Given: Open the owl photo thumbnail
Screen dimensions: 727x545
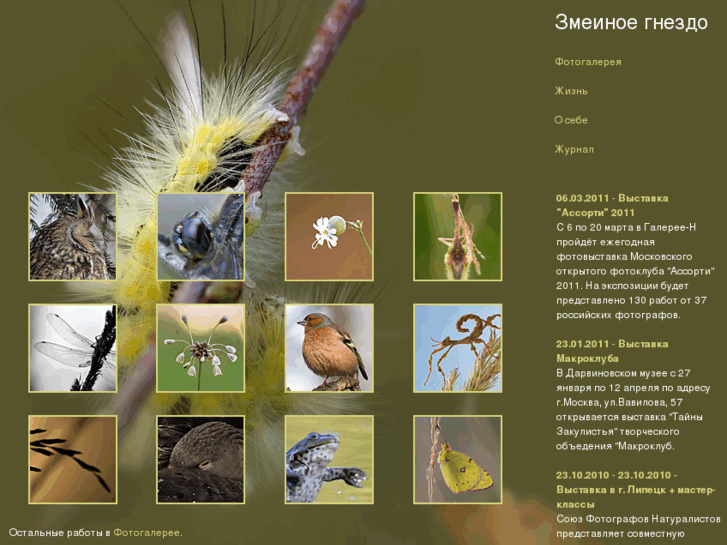Looking at the screenshot, I should coord(72,237).
